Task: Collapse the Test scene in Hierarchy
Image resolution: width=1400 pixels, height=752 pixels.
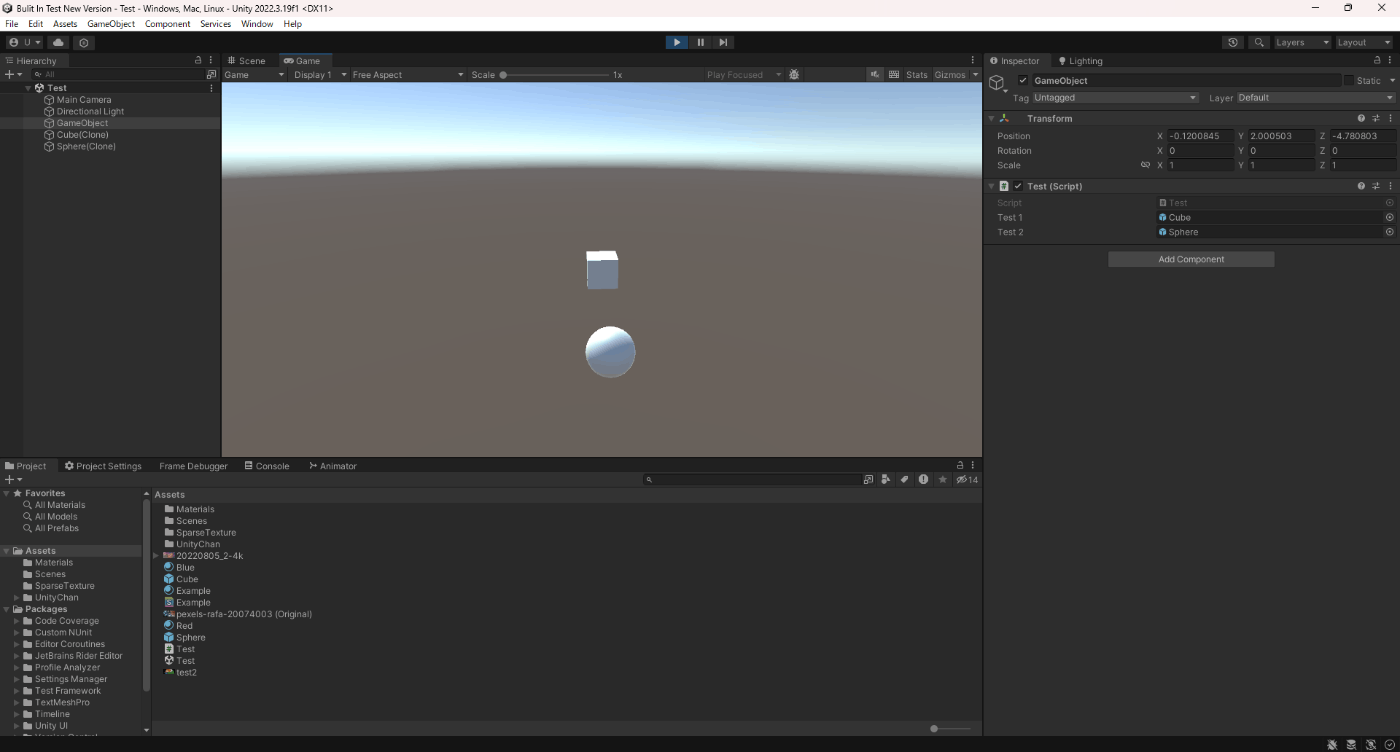Action: [29, 88]
